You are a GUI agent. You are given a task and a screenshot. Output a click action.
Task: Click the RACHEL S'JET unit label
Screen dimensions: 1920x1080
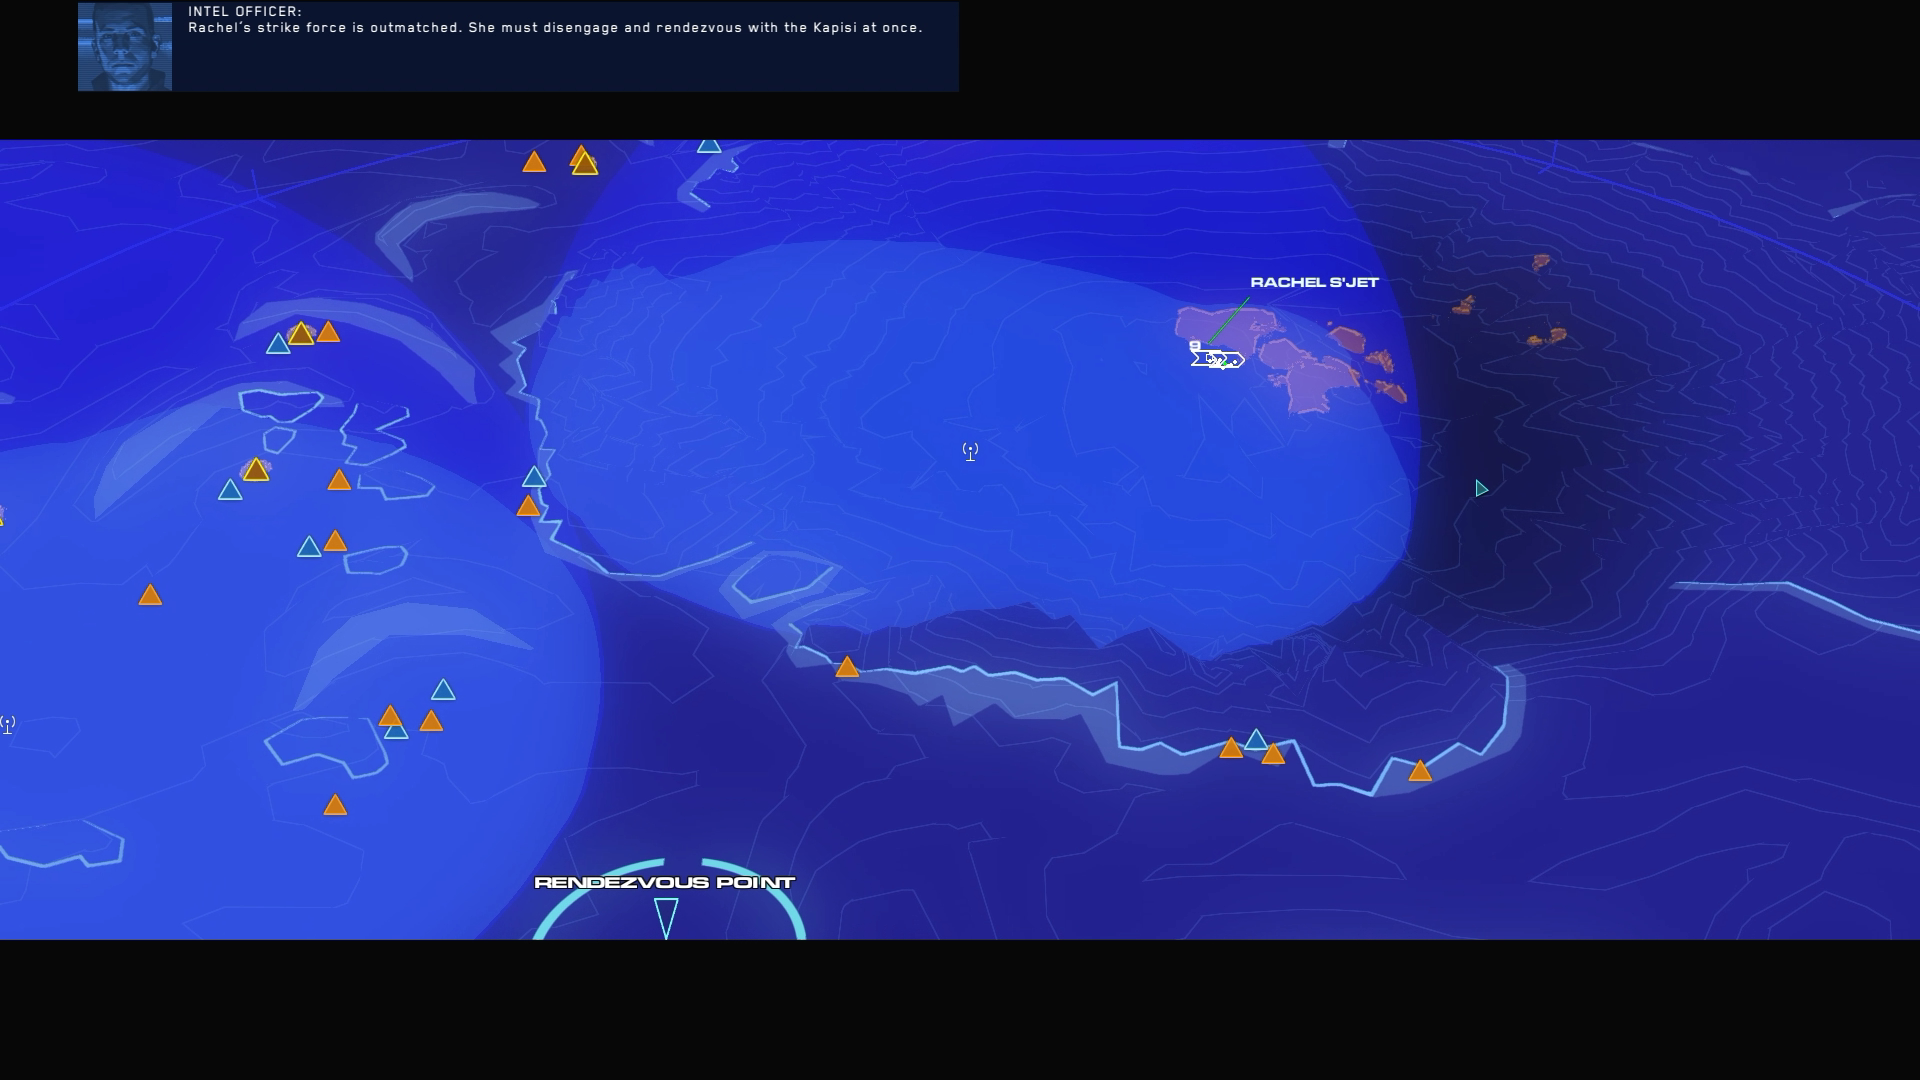pos(1314,283)
